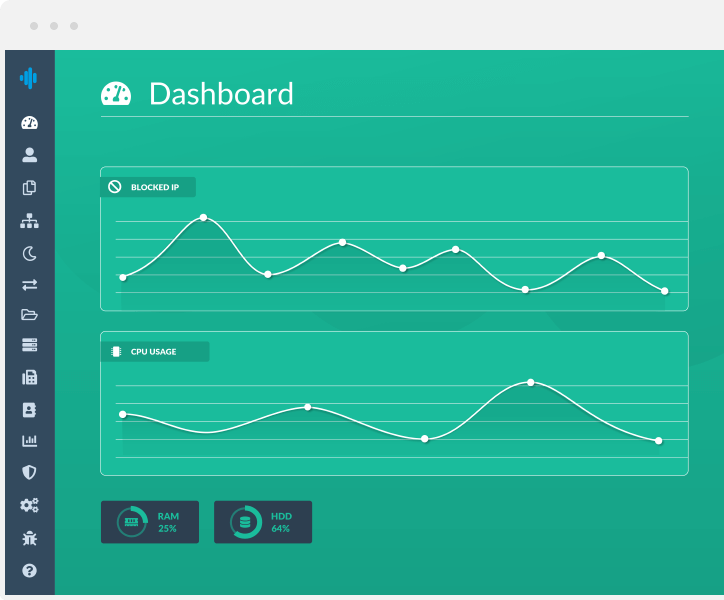The image size is (724, 600).
Task: Click the first data point of CPU Usage chart
Action: click(123, 414)
